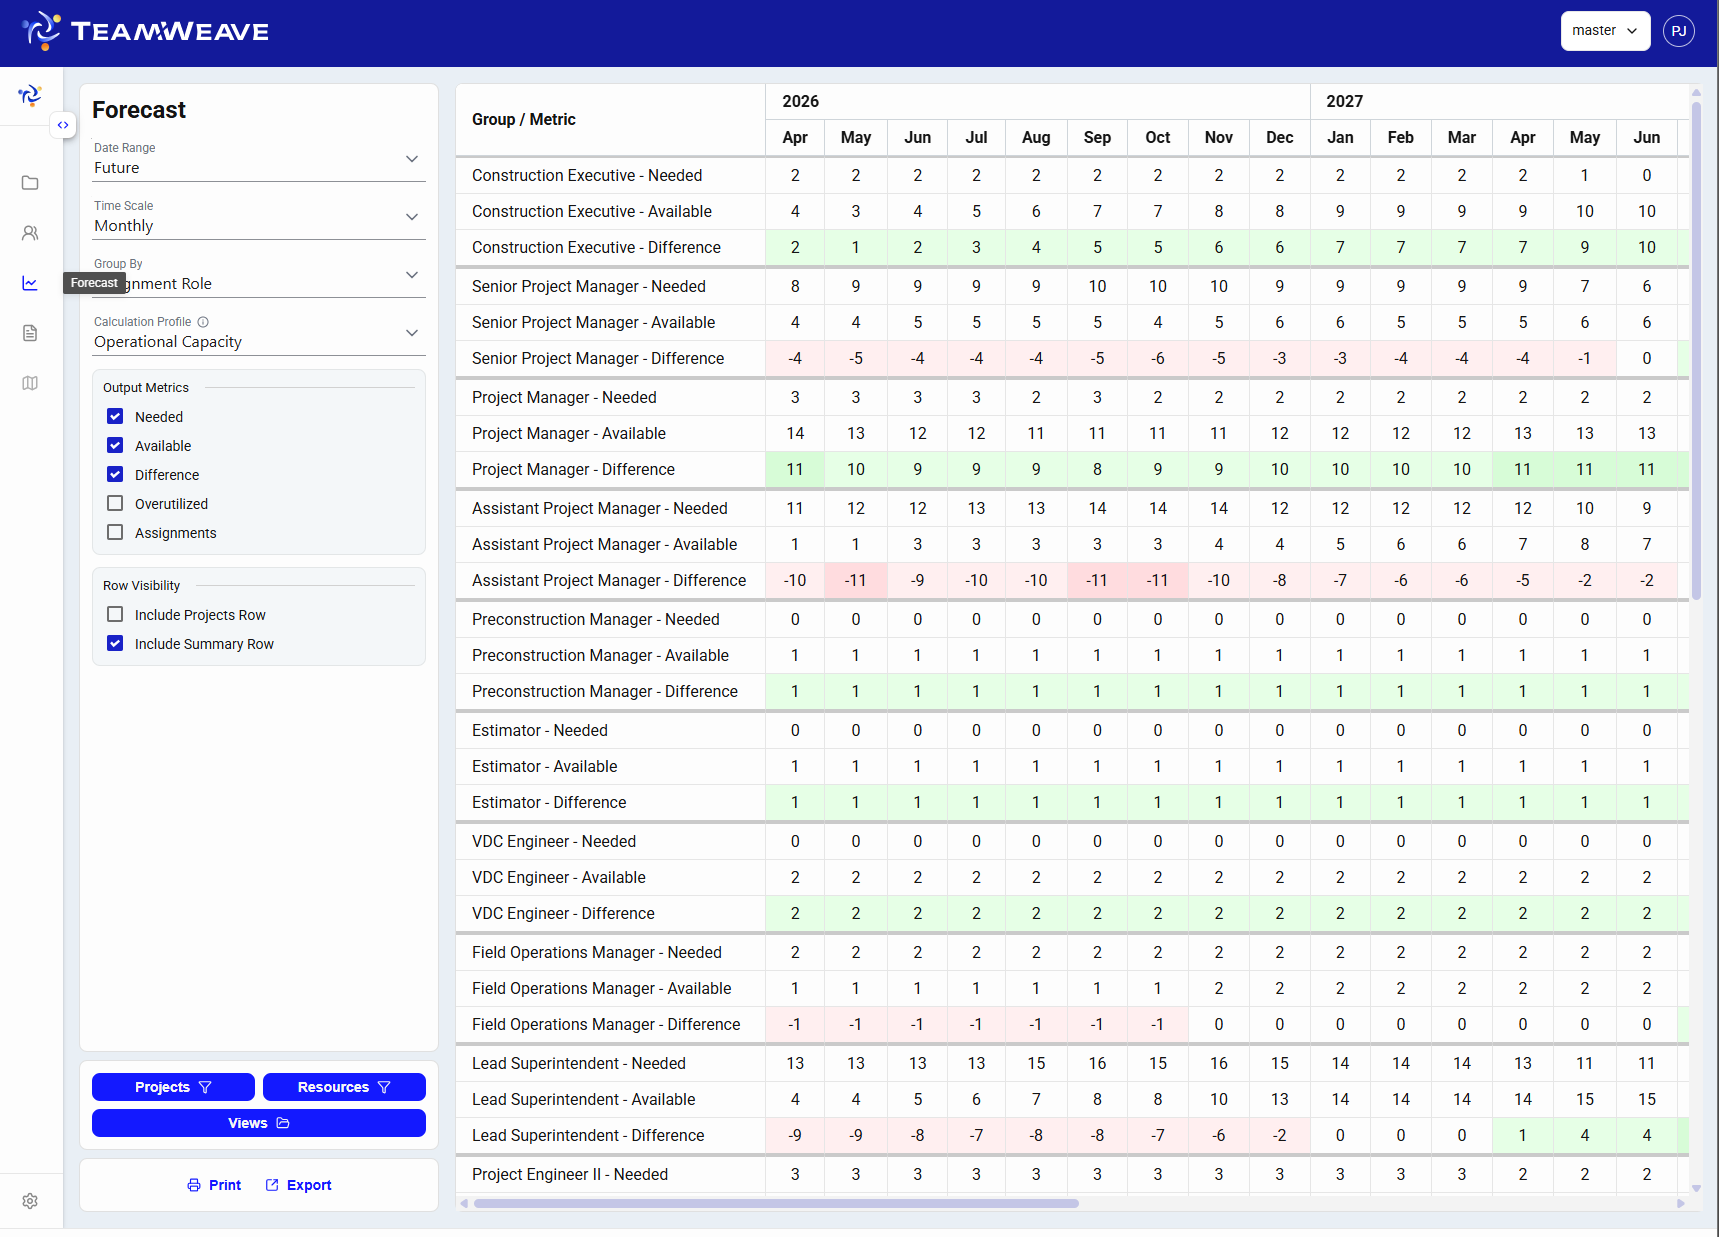Open the PJ user avatar menu
The width and height of the screenshot is (1719, 1237).
click(x=1679, y=31)
